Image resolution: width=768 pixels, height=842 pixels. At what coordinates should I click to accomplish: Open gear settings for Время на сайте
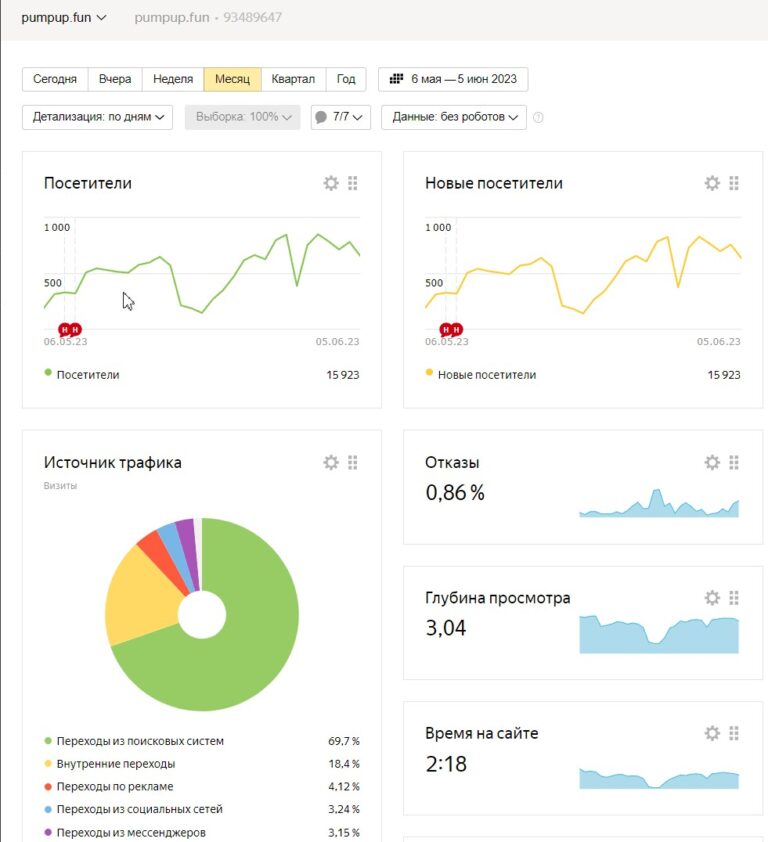712,733
